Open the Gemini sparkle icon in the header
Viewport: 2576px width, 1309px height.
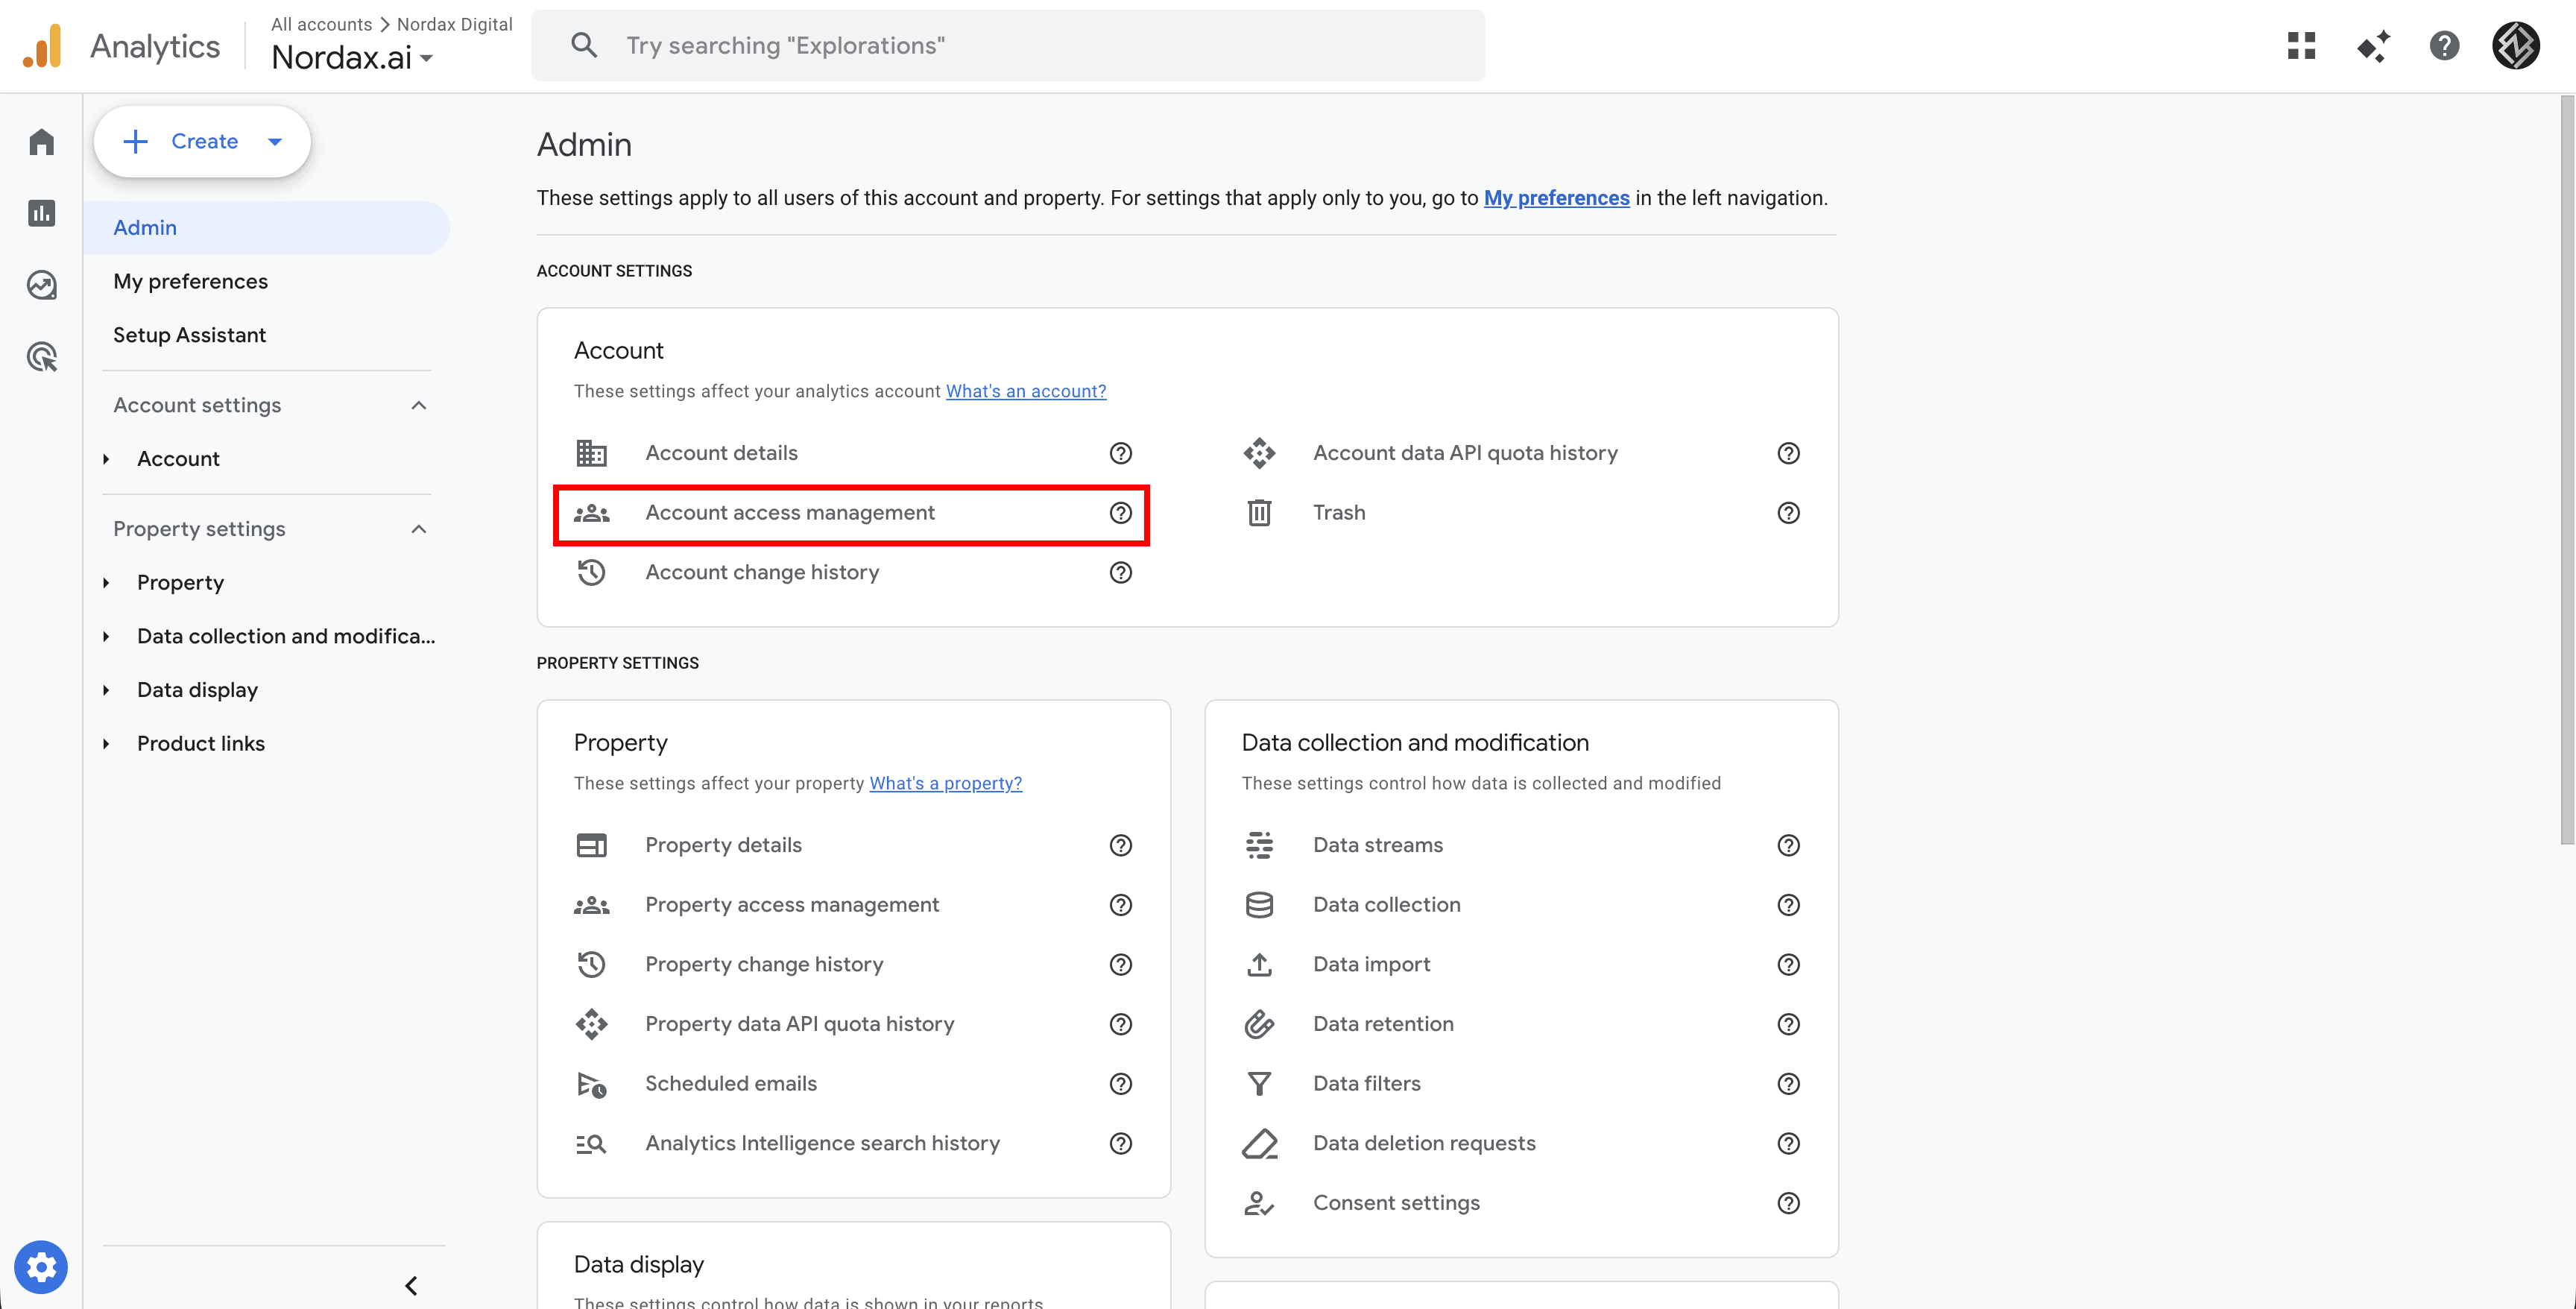[2373, 45]
